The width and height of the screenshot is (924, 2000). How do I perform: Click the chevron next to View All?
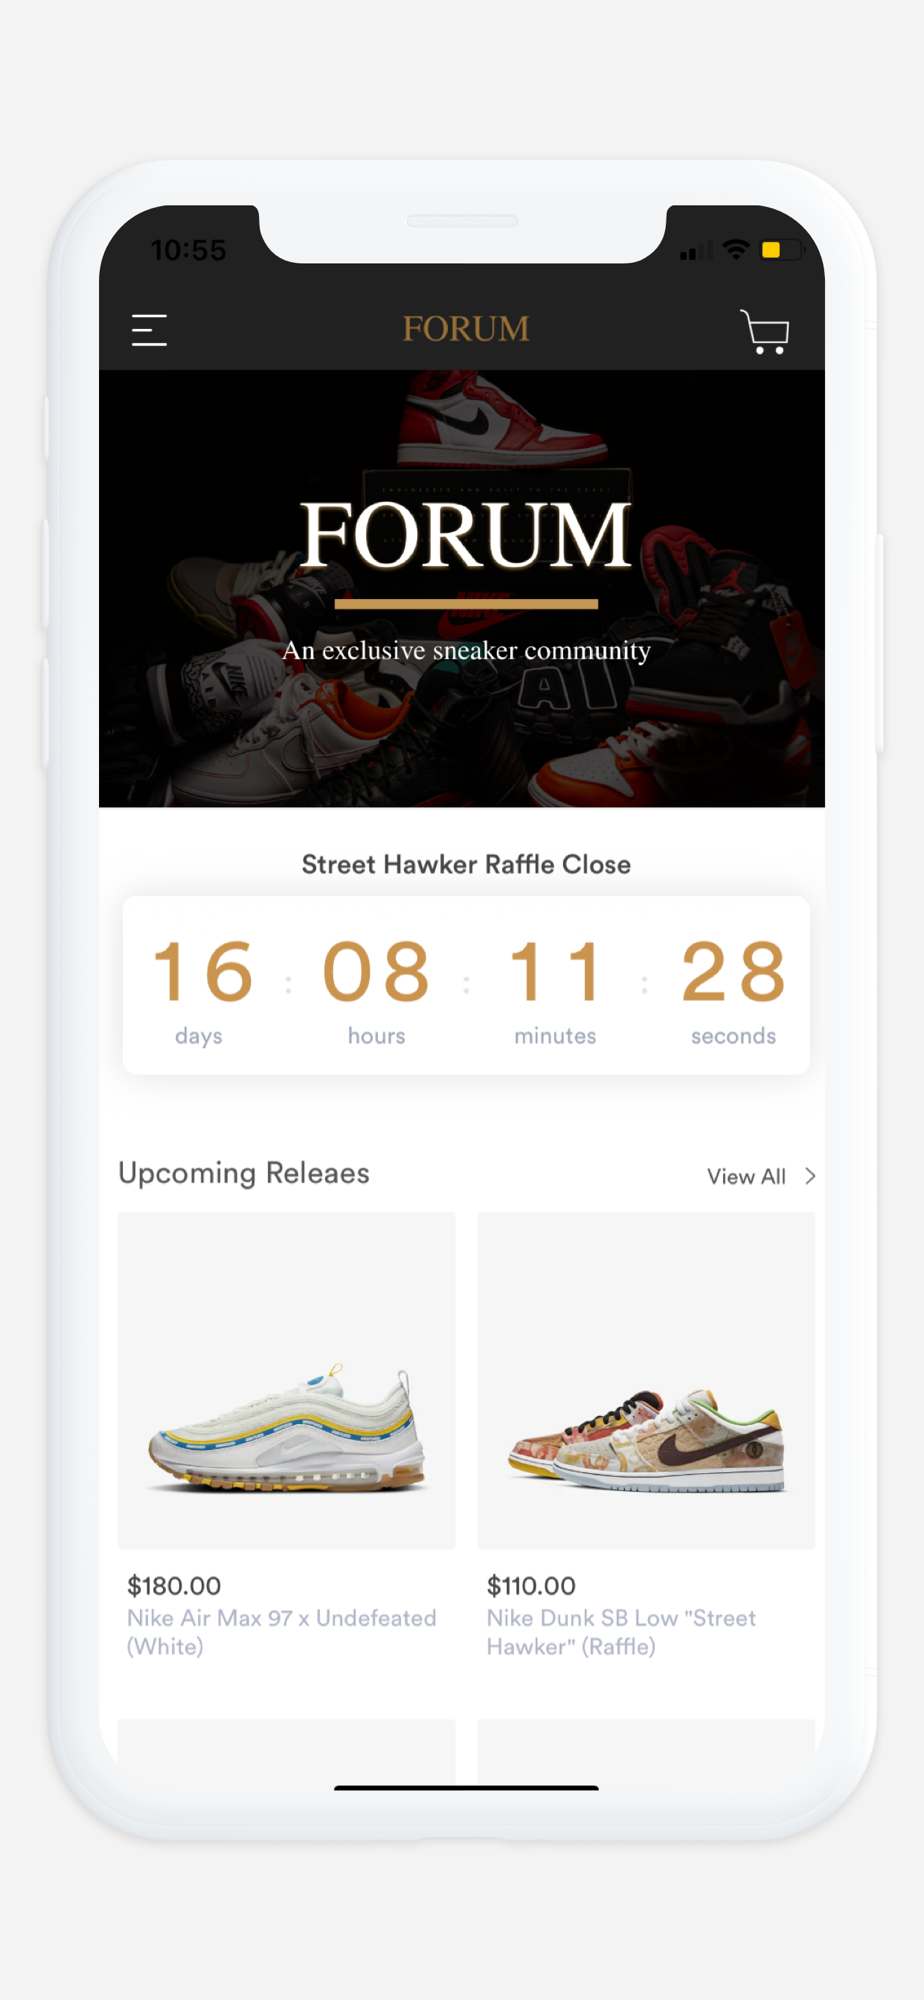pyautogui.click(x=810, y=1177)
